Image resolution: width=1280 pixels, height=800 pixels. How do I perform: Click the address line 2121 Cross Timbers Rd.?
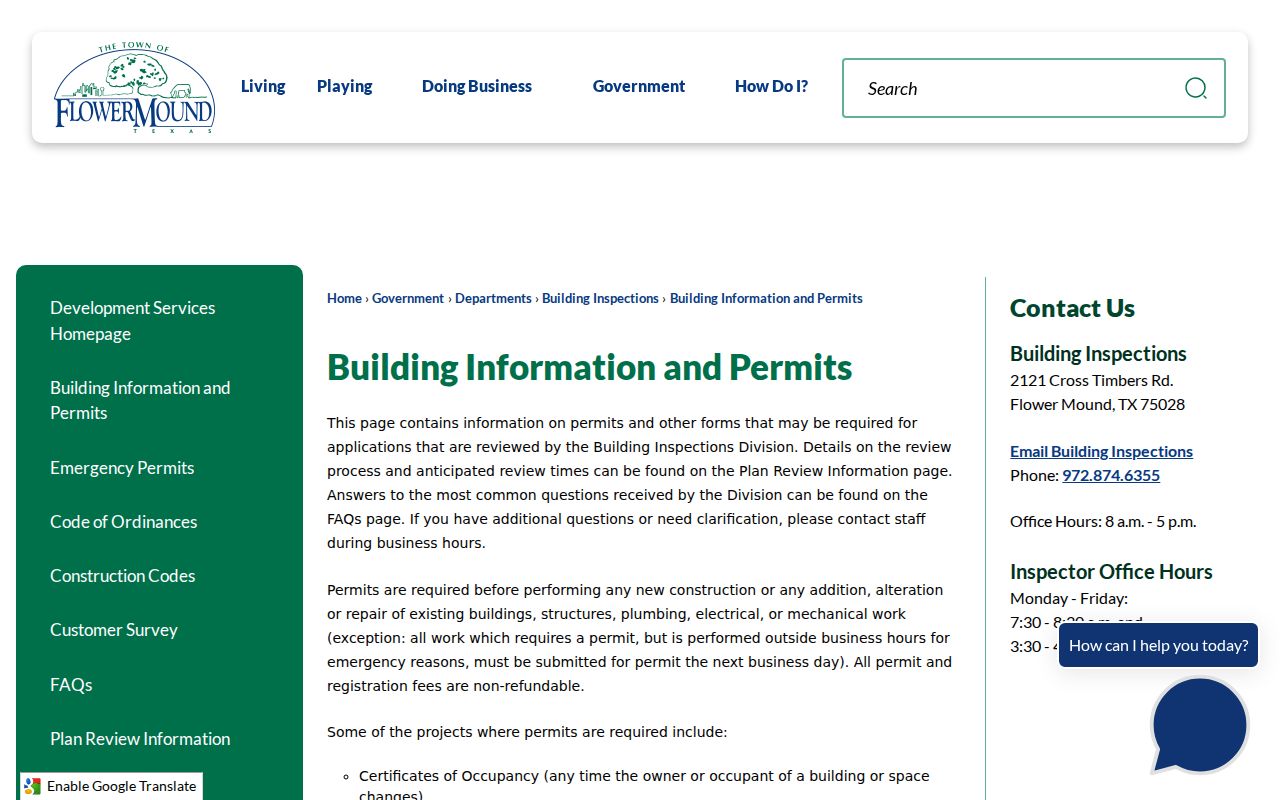1091,380
